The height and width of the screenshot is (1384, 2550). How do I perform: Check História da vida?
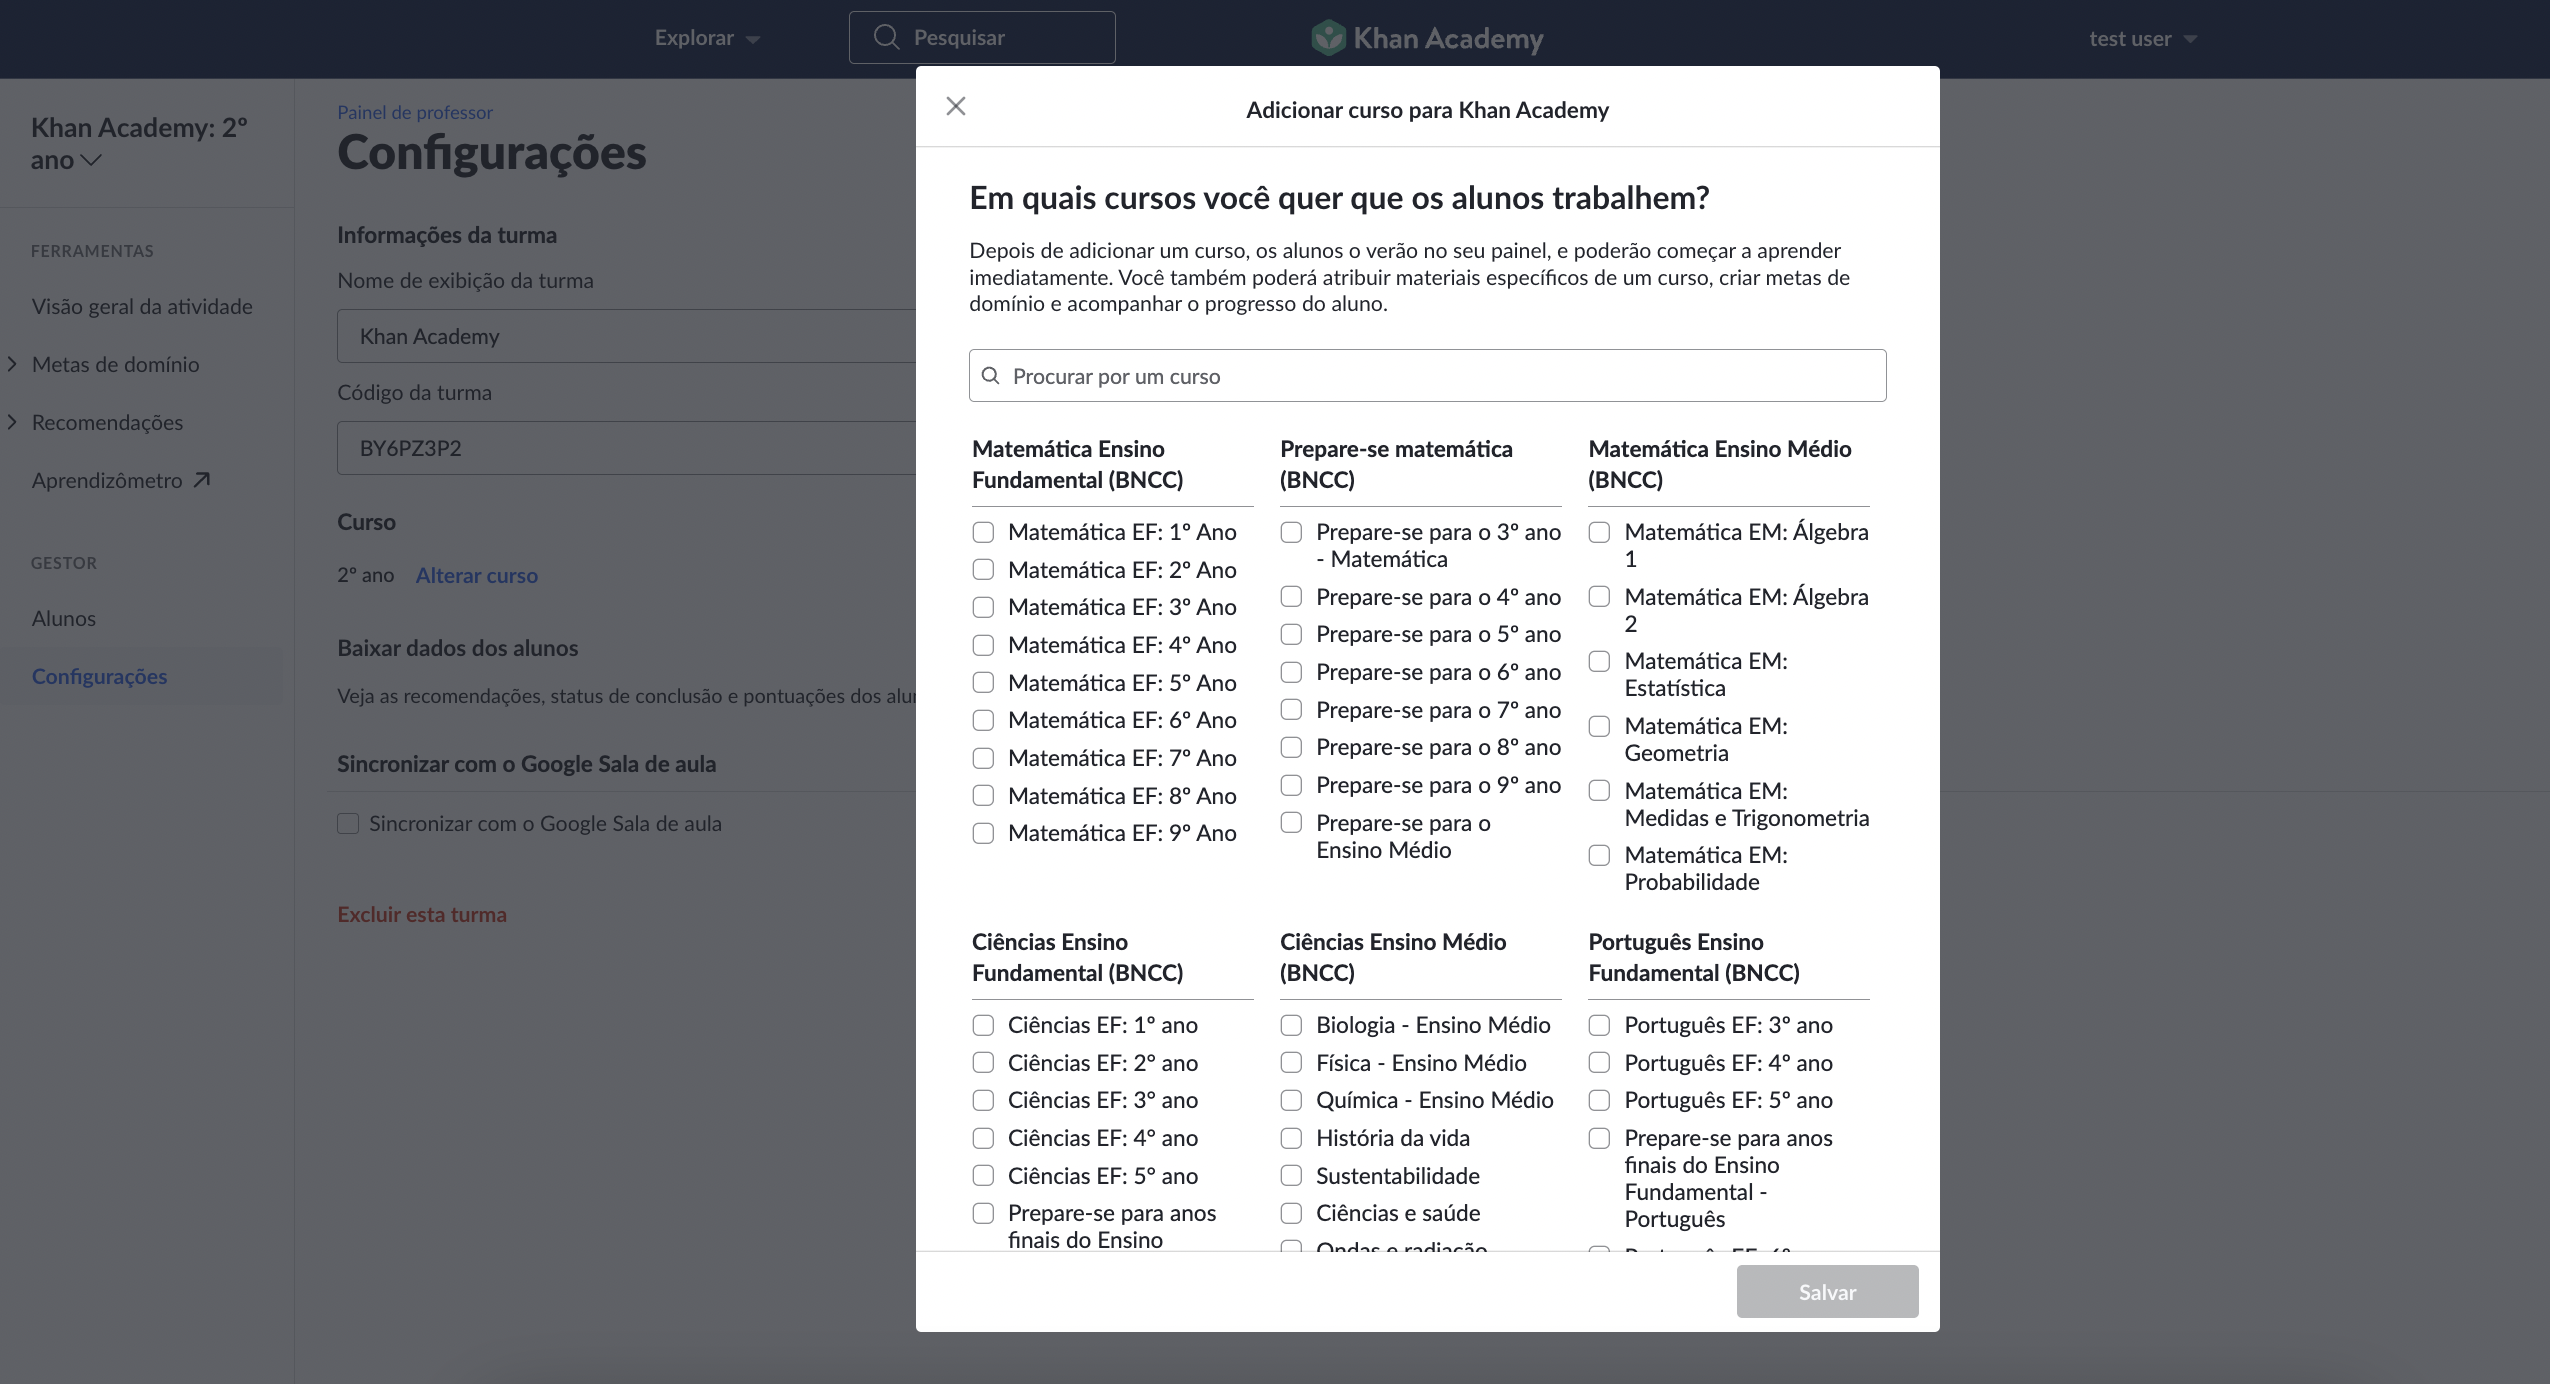pos(1291,1138)
